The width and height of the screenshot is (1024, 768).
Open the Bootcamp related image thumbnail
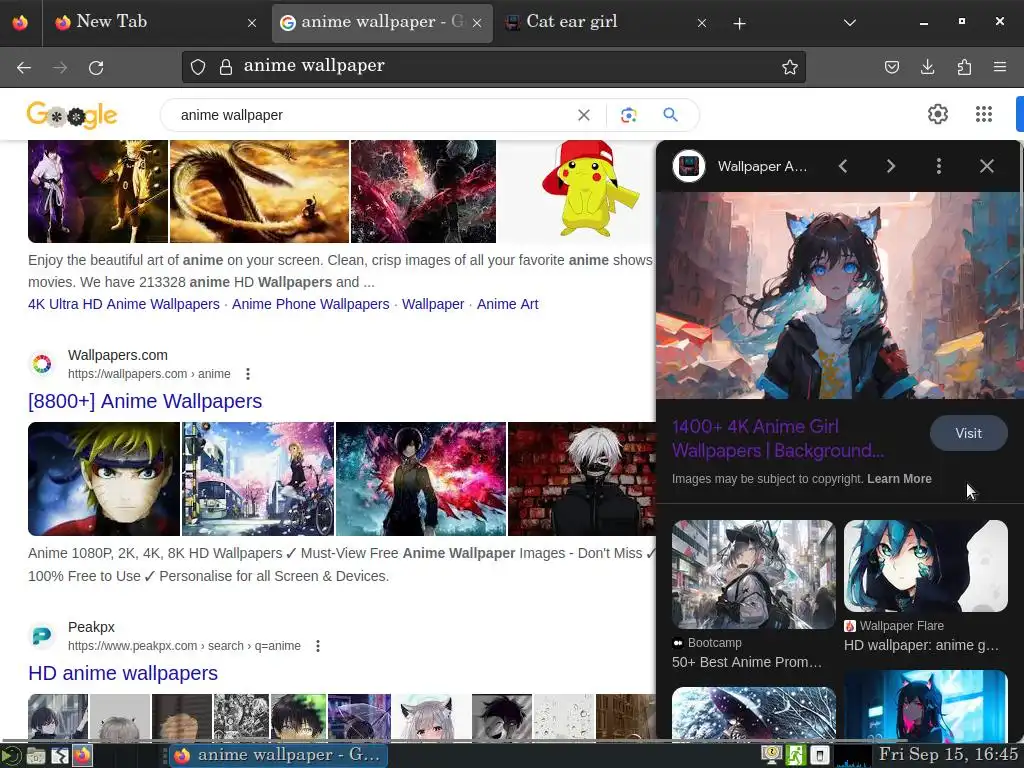coord(754,575)
